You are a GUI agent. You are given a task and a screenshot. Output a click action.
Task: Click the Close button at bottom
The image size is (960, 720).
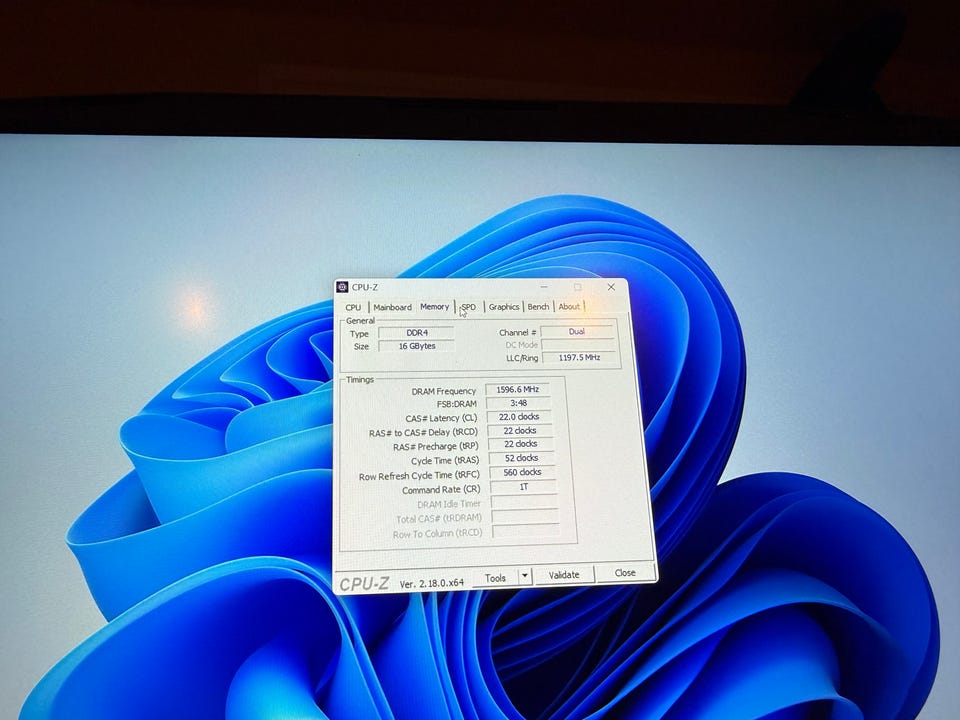pyautogui.click(x=624, y=573)
